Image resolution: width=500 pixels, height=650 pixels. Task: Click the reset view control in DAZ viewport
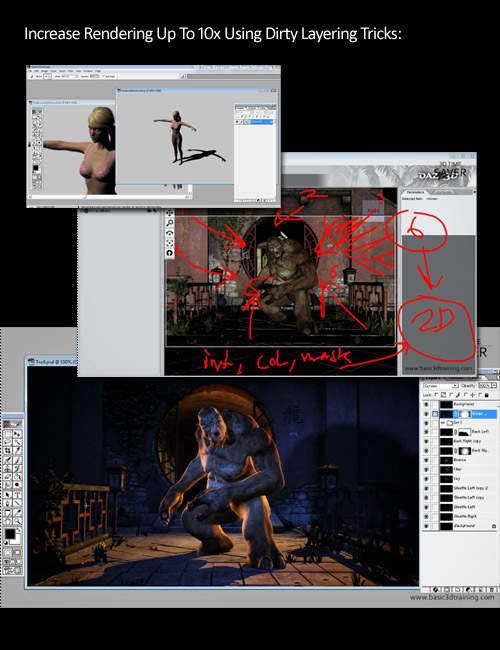tap(170, 253)
